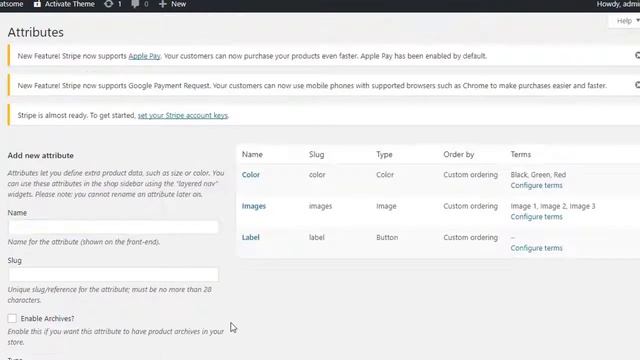Dismiss the Apple Pay Stripe notice

pyautogui.click(x=637, y=55)
